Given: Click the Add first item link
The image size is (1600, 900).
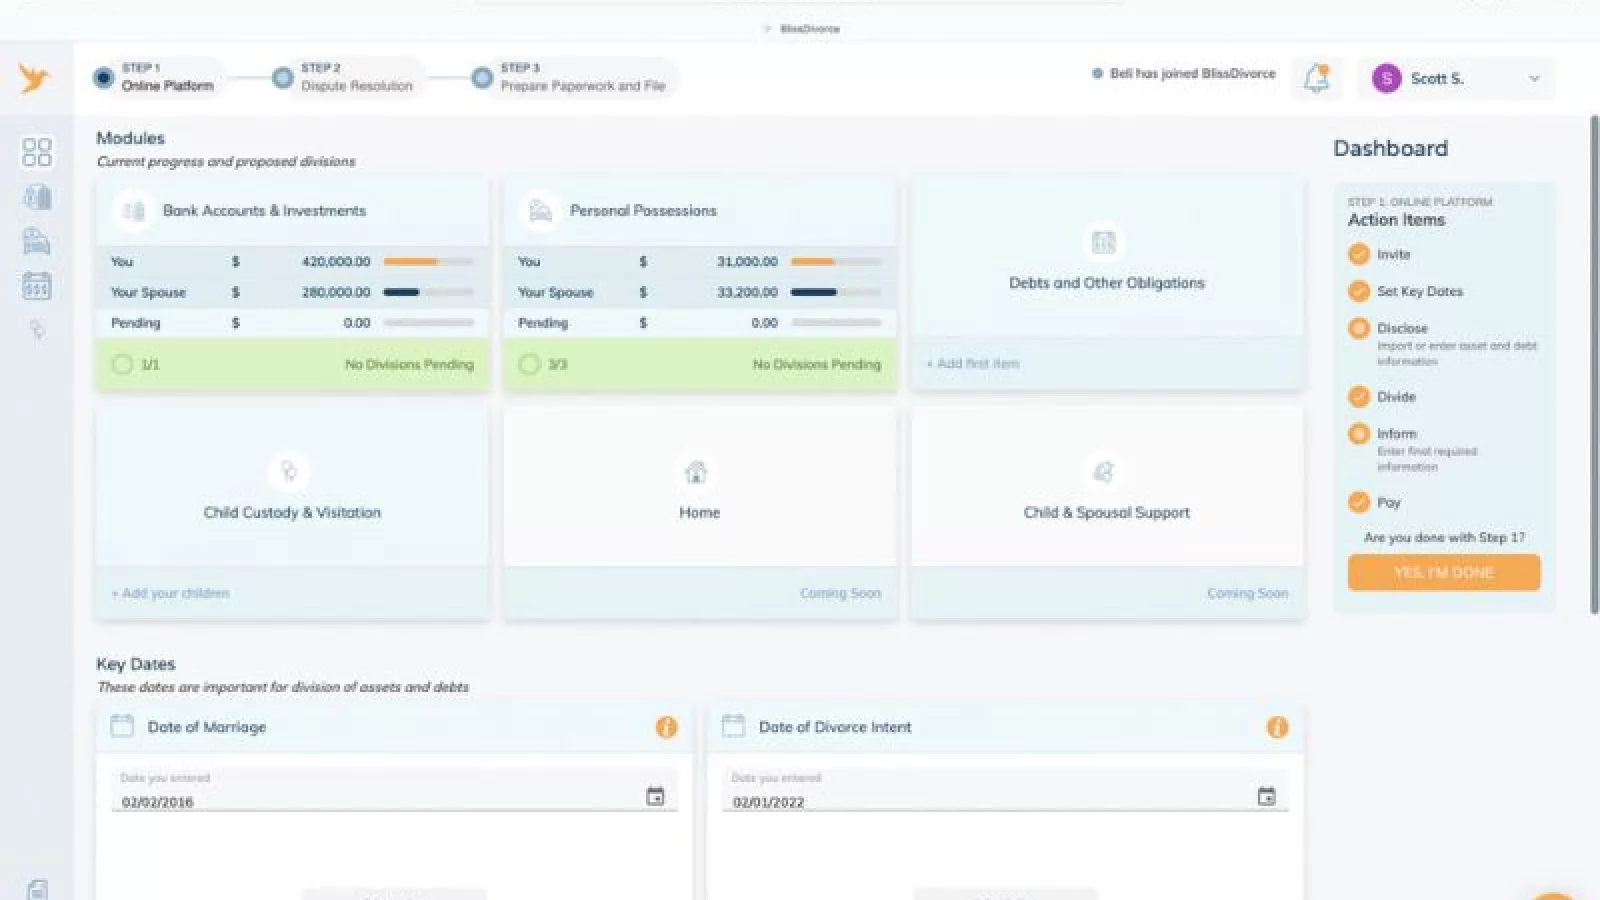Looking at the screenshot, I should click(x=973, y=364).
